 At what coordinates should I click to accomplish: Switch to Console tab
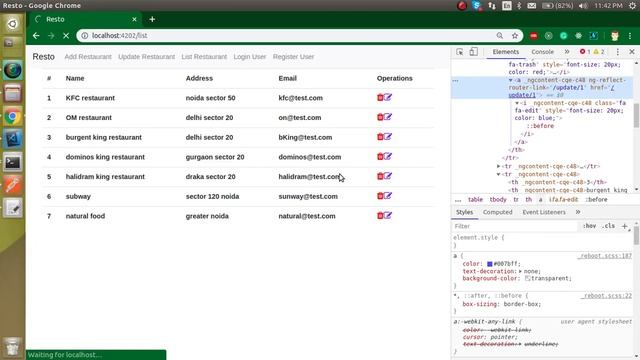click(542, 52)
